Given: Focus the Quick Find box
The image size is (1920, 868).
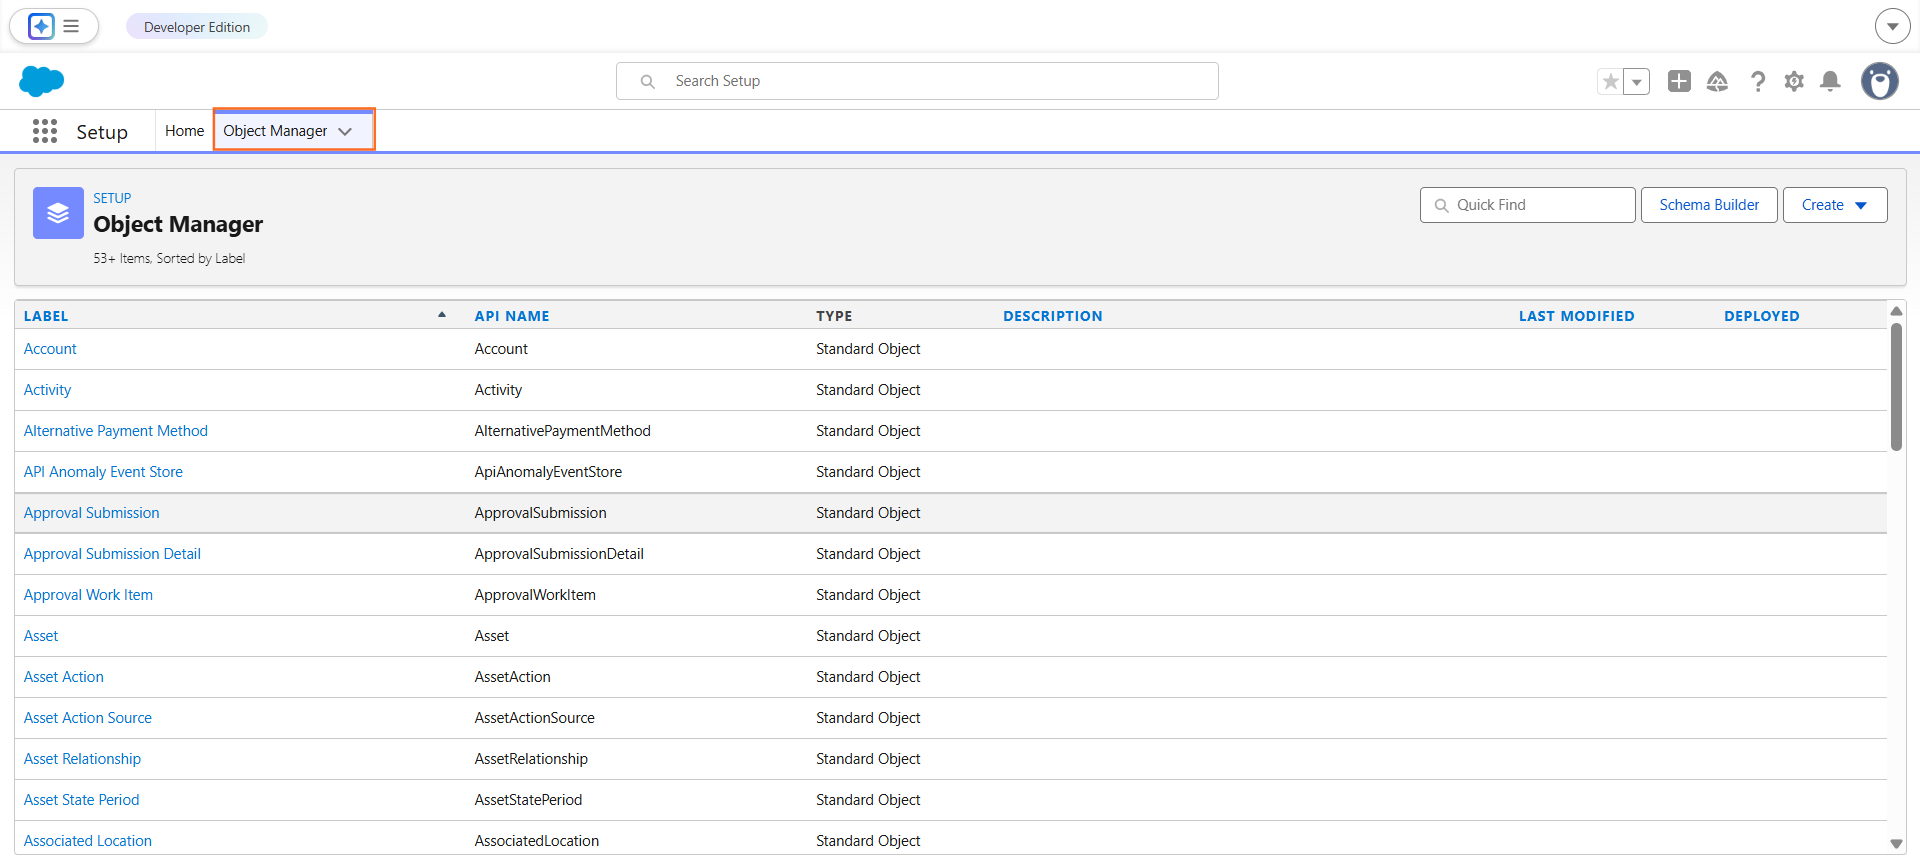Looking at the screenshot, I should [1527, 205].
